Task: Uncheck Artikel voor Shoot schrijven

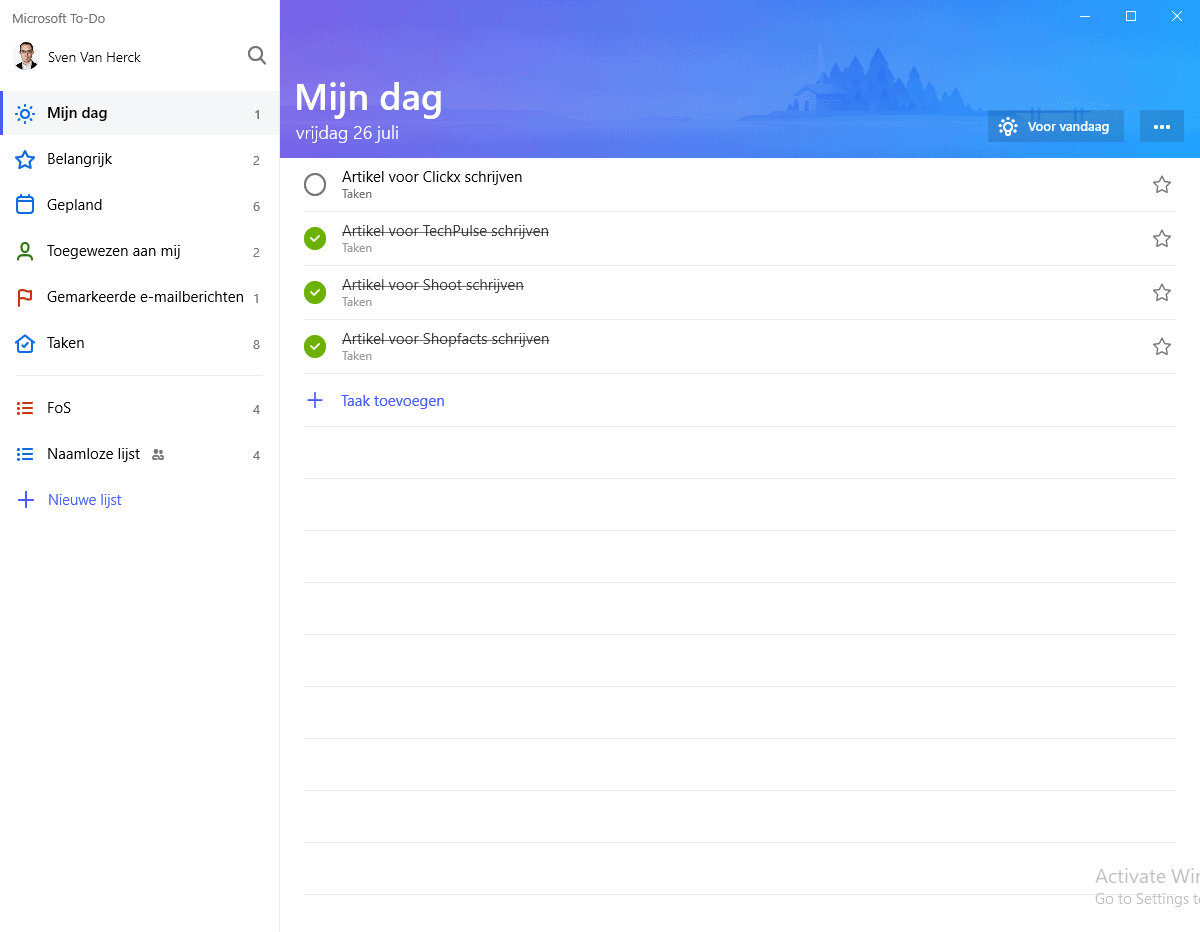Action: (315, 293)
